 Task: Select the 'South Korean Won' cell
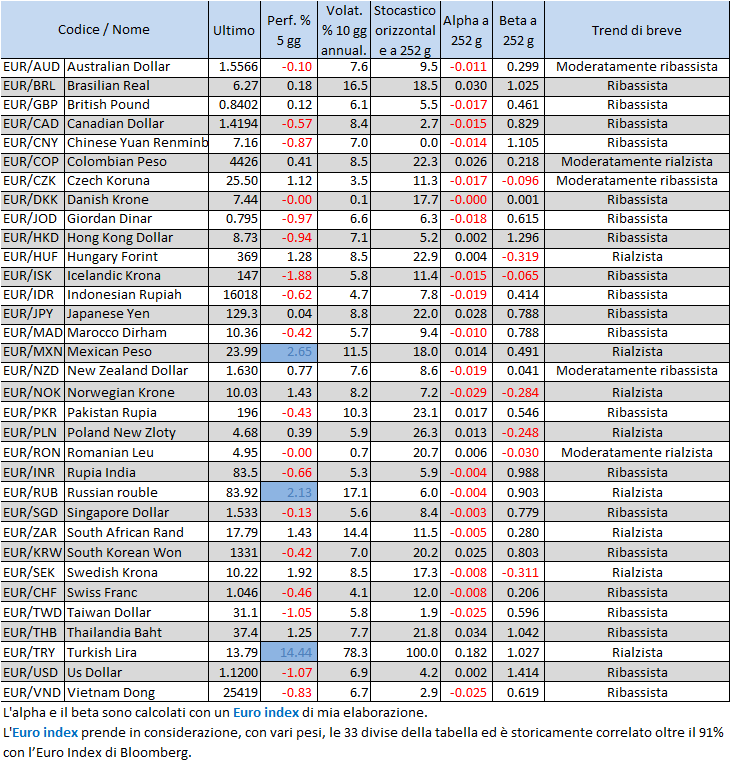(137, 552)
